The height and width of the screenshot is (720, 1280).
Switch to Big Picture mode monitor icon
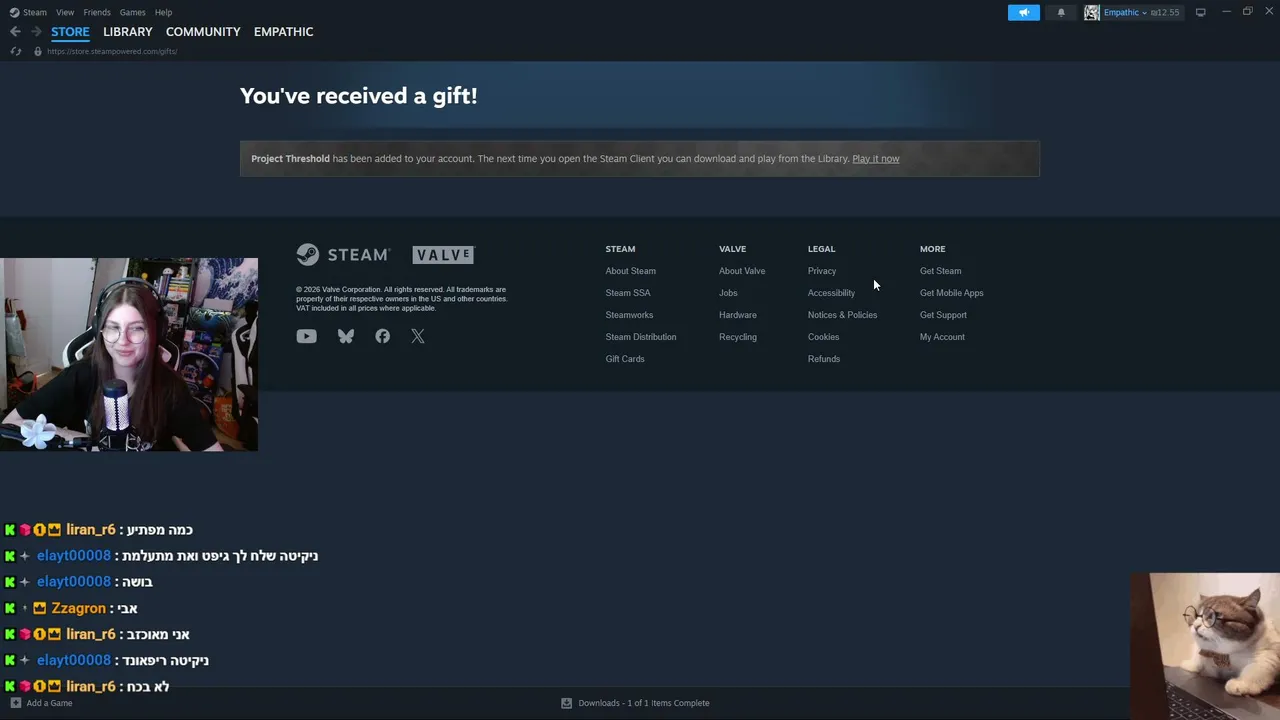[x=1200, y=12]
